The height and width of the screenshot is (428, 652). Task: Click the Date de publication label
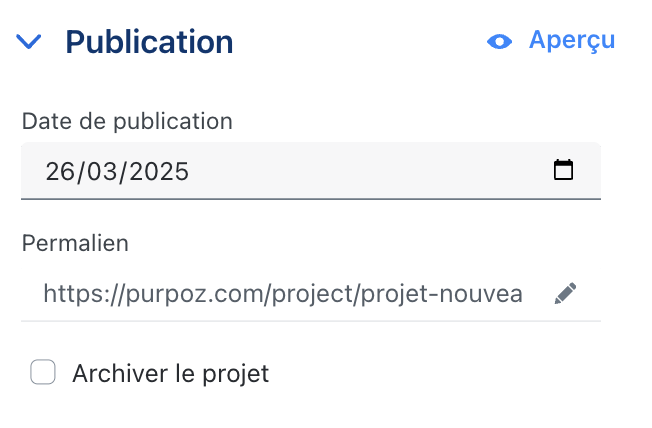[127, 121]
